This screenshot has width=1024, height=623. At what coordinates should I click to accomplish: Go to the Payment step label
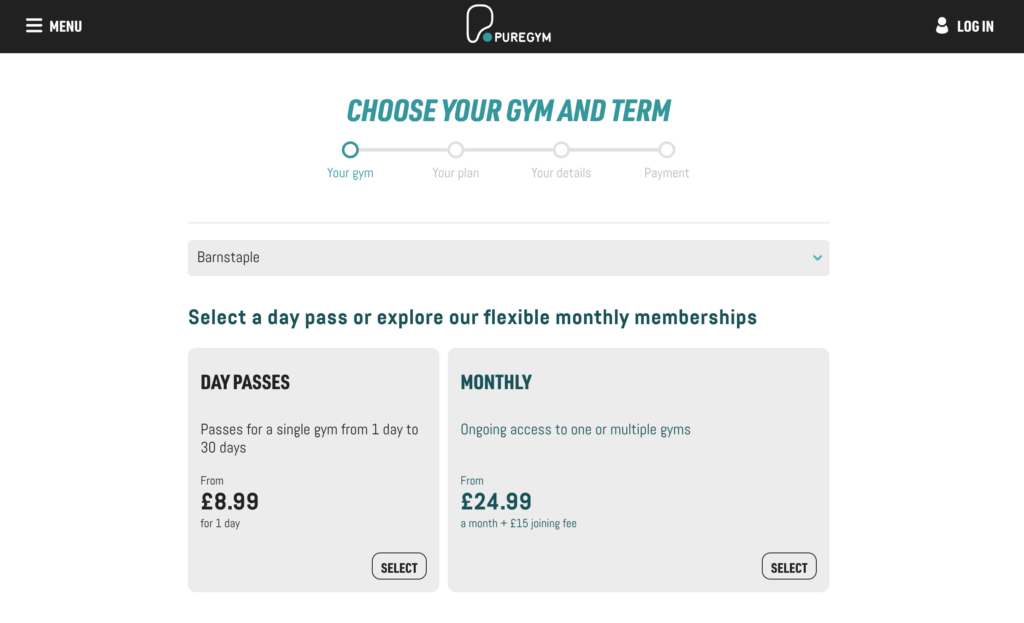667,173
